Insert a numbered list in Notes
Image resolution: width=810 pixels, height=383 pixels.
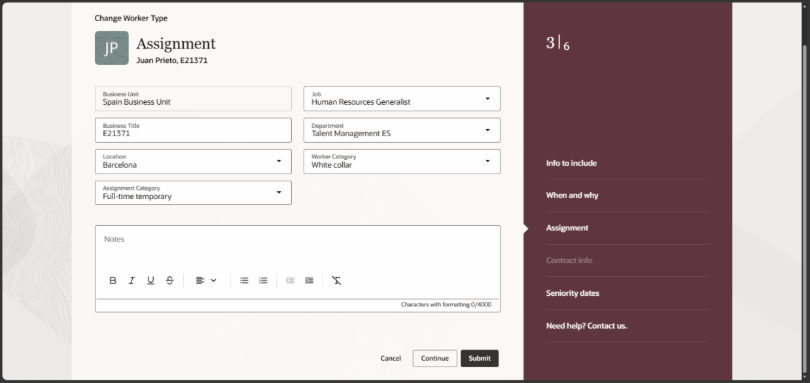[263, 281]
